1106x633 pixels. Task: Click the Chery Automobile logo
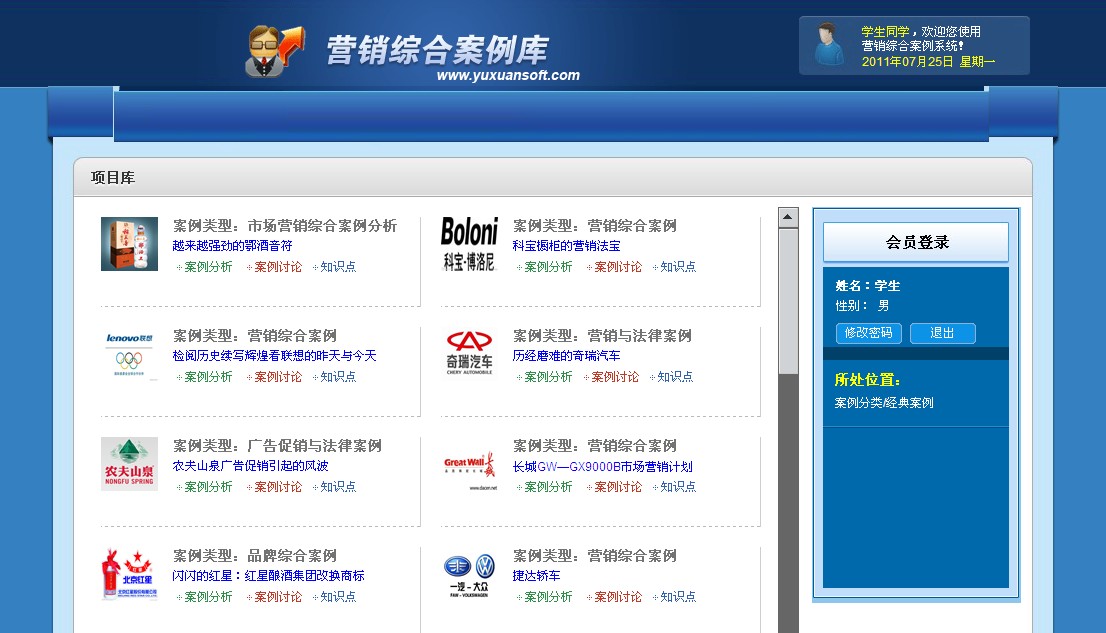470,350
